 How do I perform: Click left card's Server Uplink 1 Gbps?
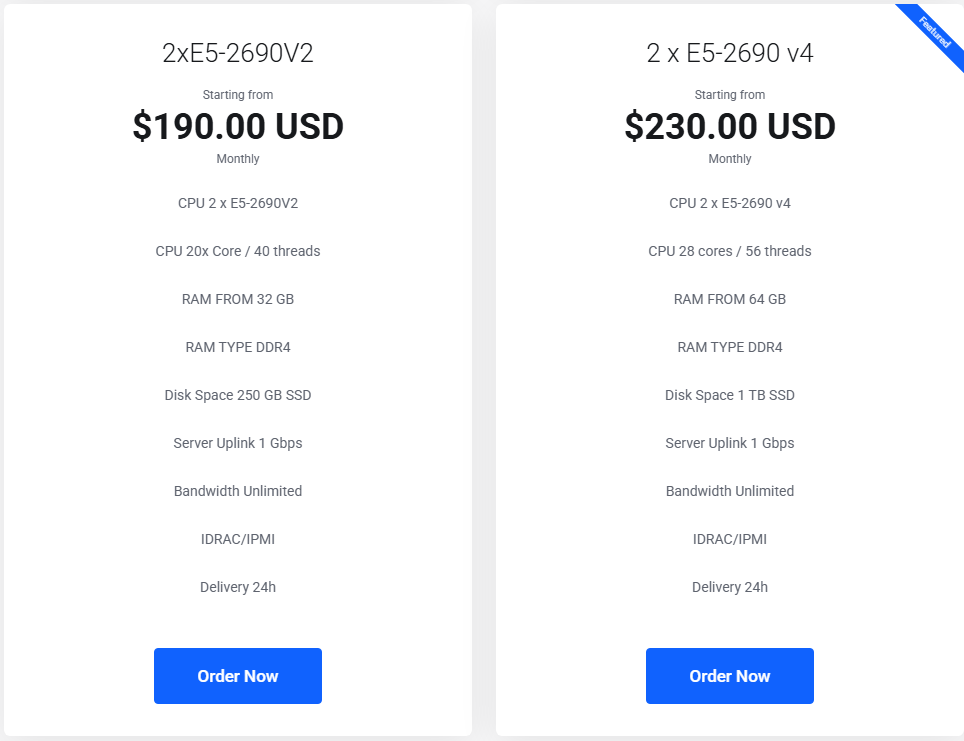[x=238, y=443]
